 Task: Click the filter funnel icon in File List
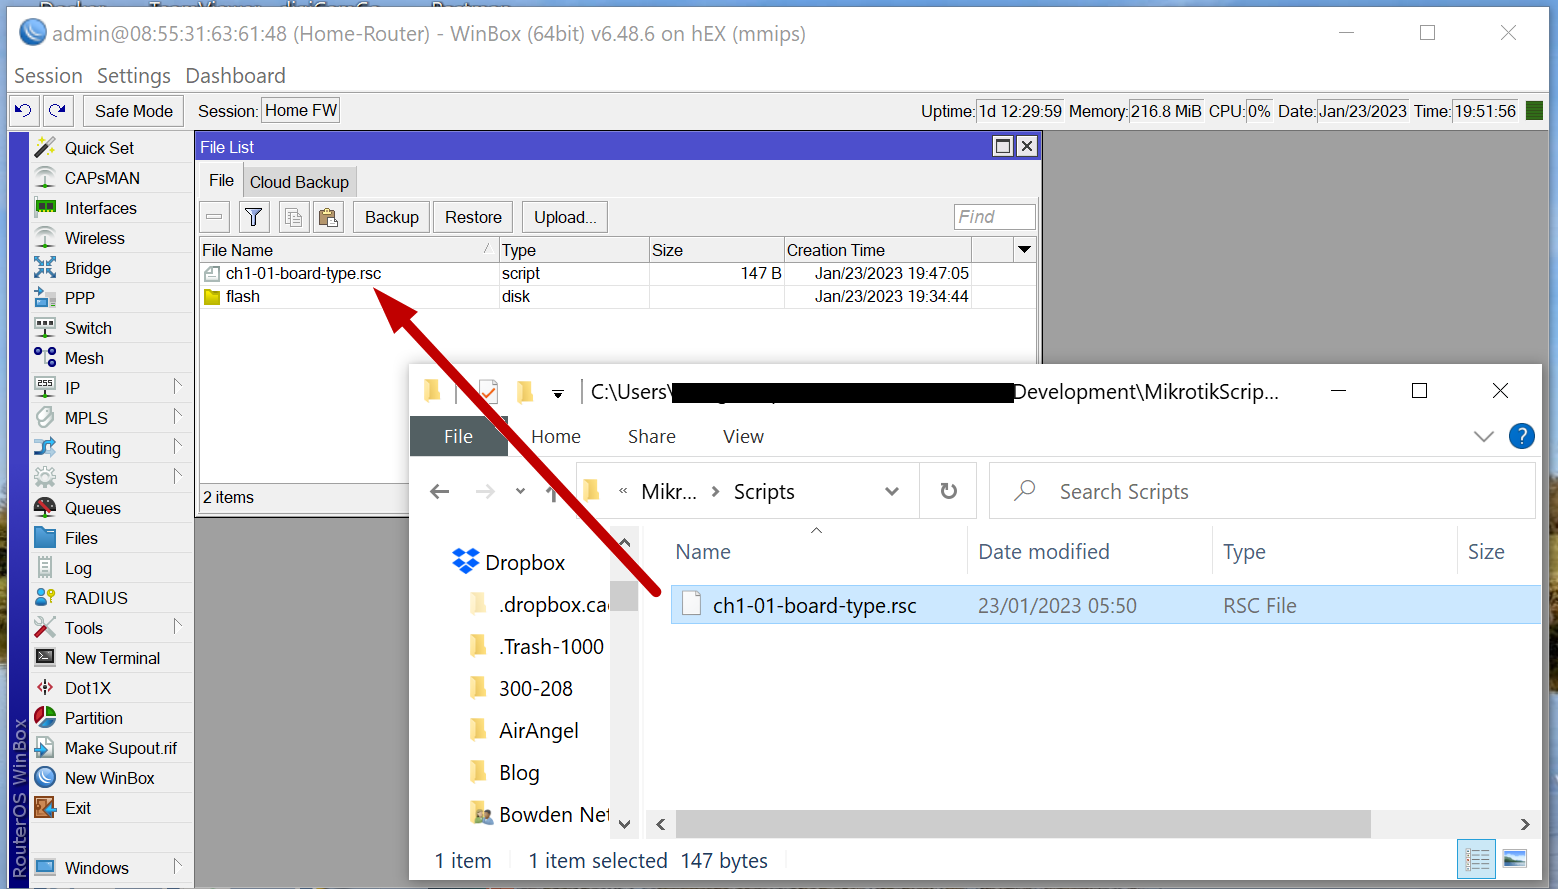point(254,217)
